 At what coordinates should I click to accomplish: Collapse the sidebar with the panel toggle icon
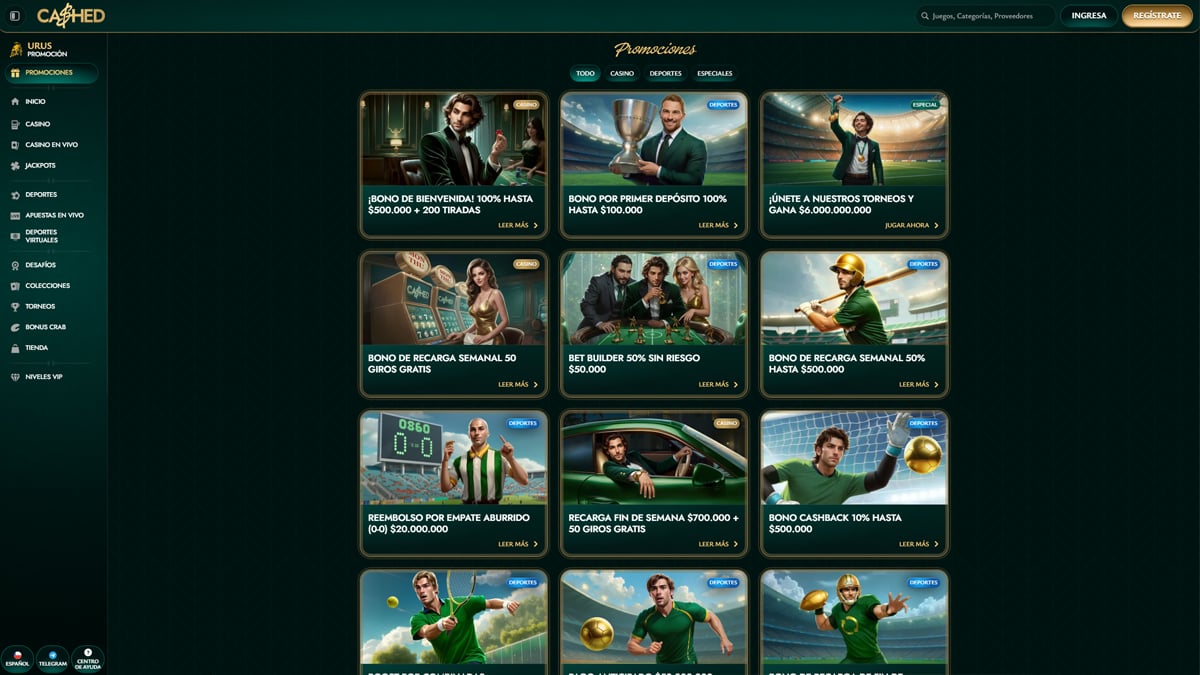14,16
